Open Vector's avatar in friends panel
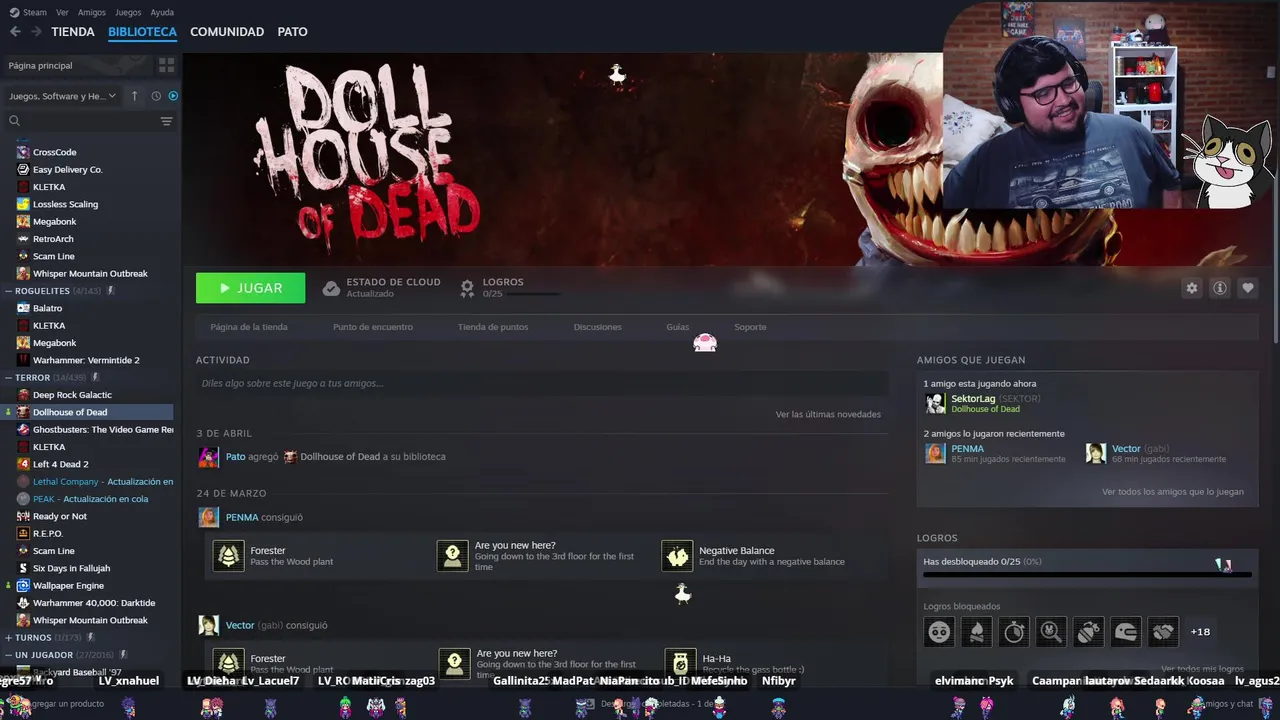The width and height of the screenshot is (1280, 720). pos(1096,453)
